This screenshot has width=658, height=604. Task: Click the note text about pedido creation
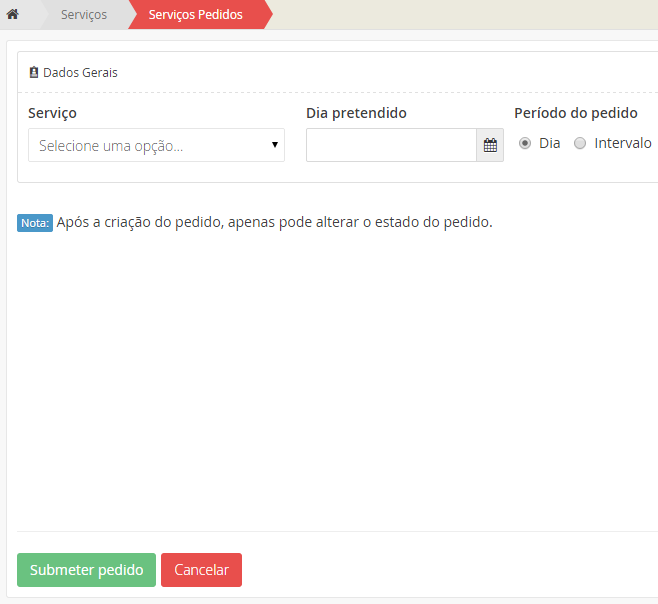point(274,222)
